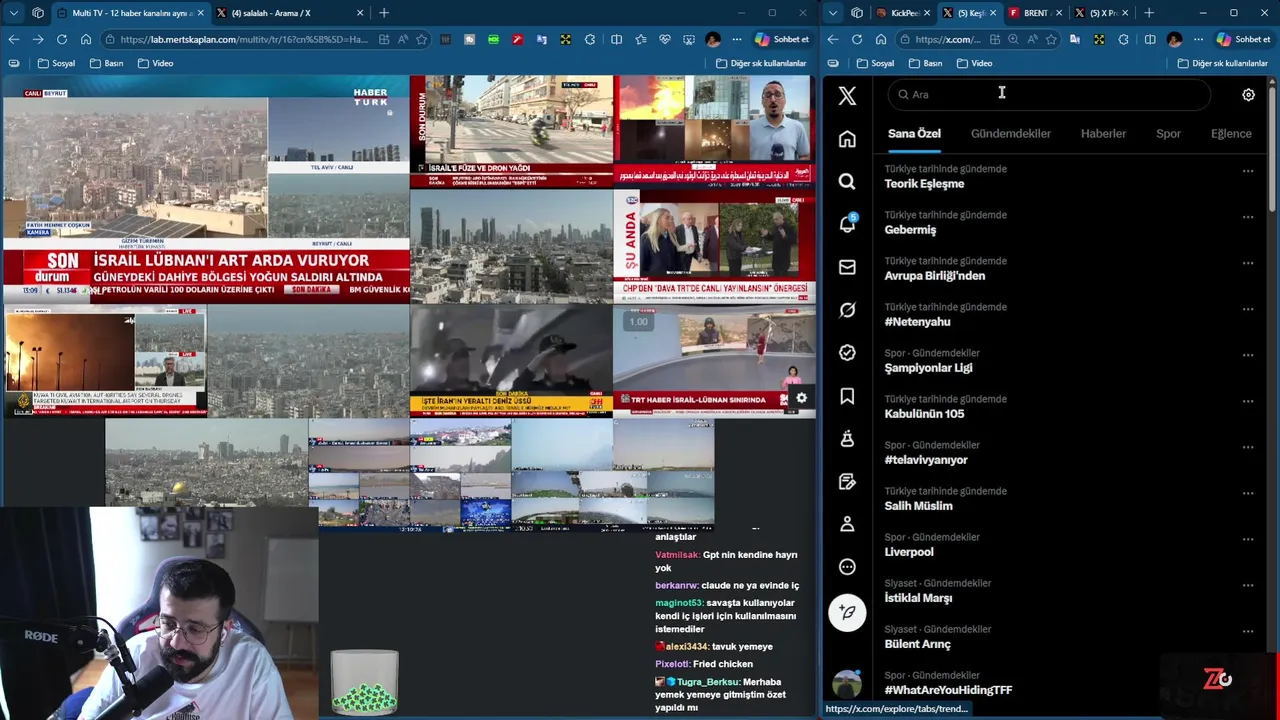Open X messages envelope icon
Image resolution: width=1280 pixels, height=720 pixels.
pos(847,267)
